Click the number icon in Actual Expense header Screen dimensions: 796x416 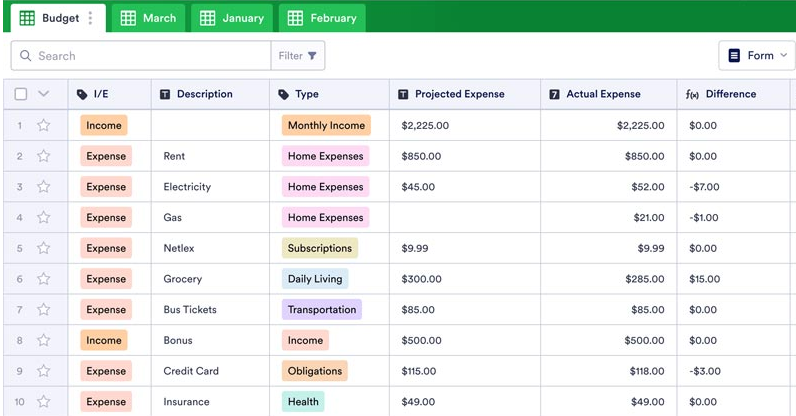554,95
